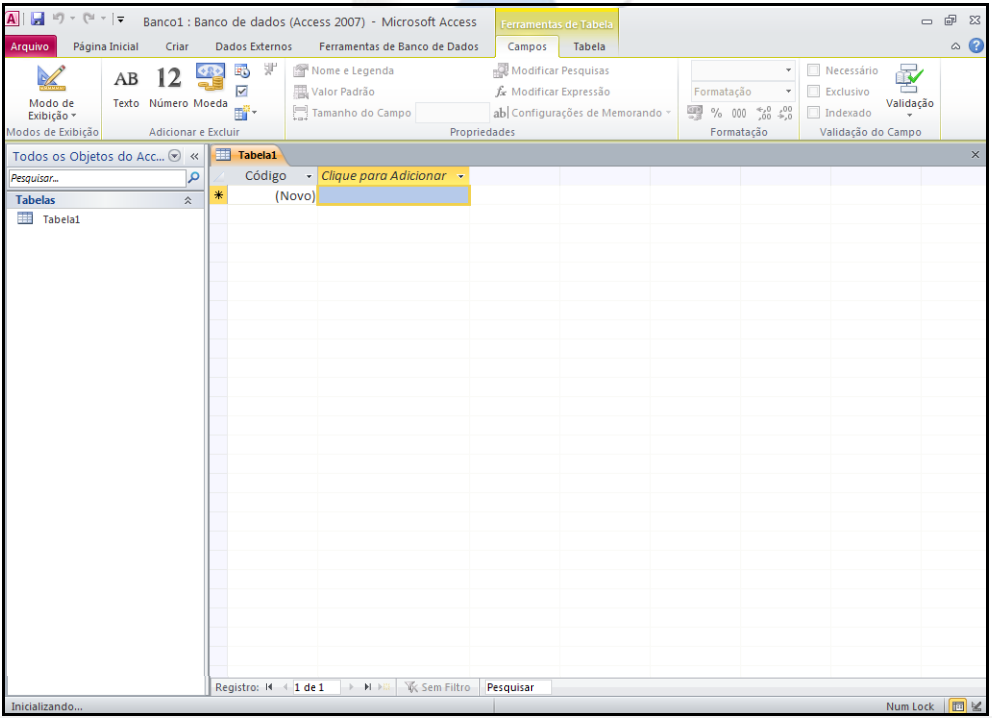Click the Save icon in quick access toolbar
992x718 pixels.
[x=37, y=19]
